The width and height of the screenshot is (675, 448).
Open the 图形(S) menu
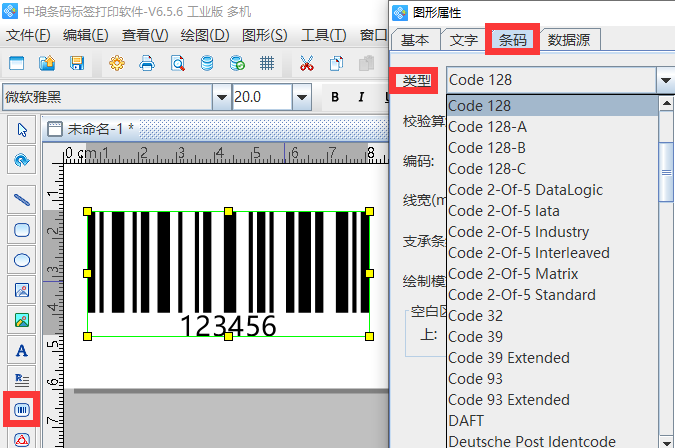point(264,35)
